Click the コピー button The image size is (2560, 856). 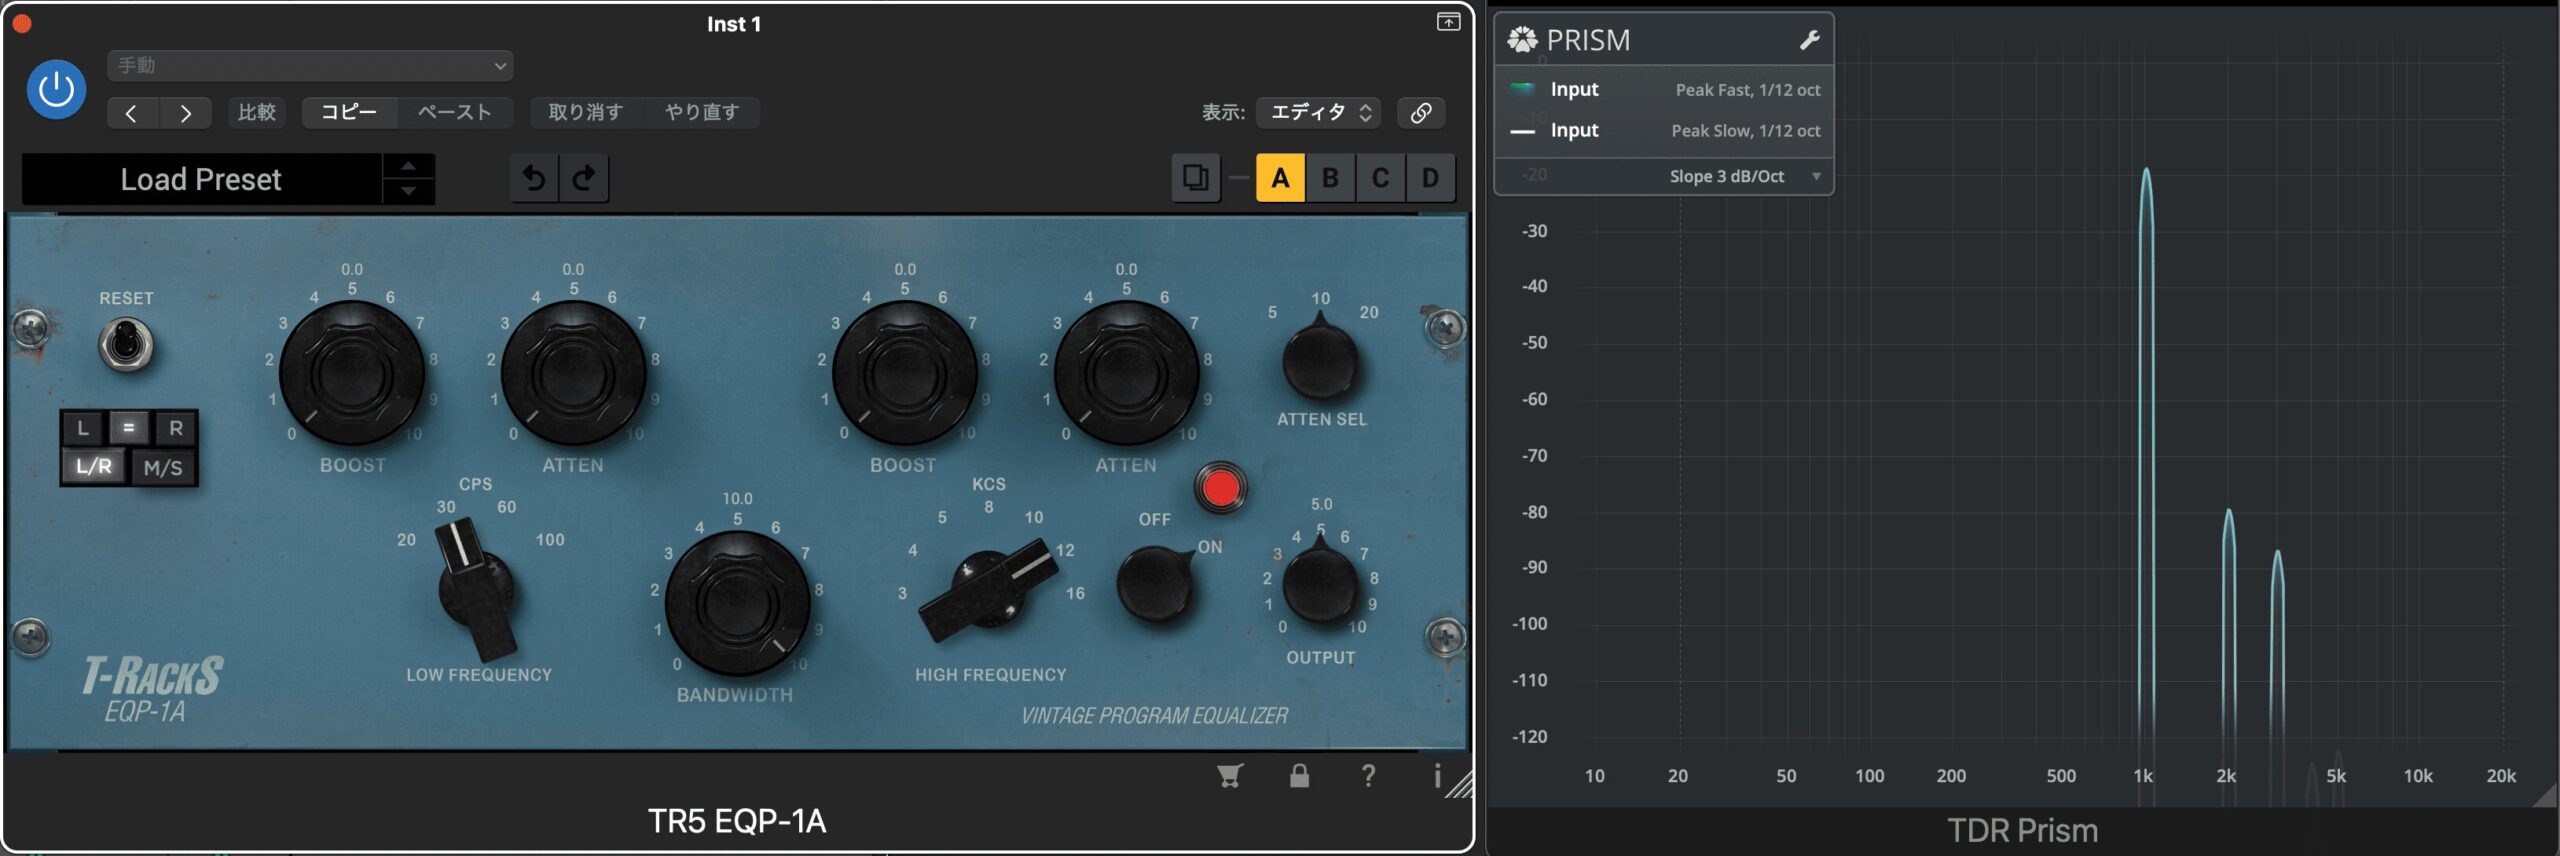coord(349,113)
